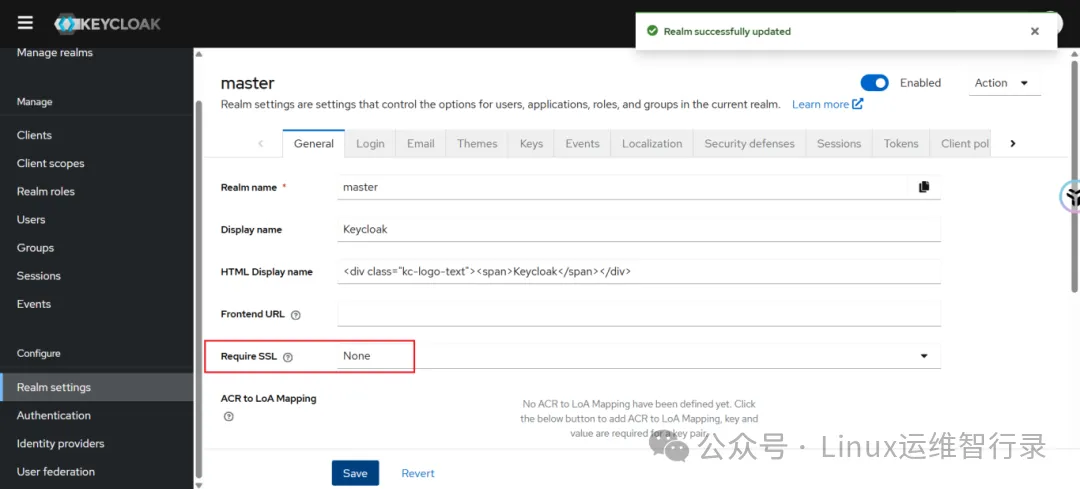
Task: Dismiss the realm updated notification
Action: [1034, 31]
